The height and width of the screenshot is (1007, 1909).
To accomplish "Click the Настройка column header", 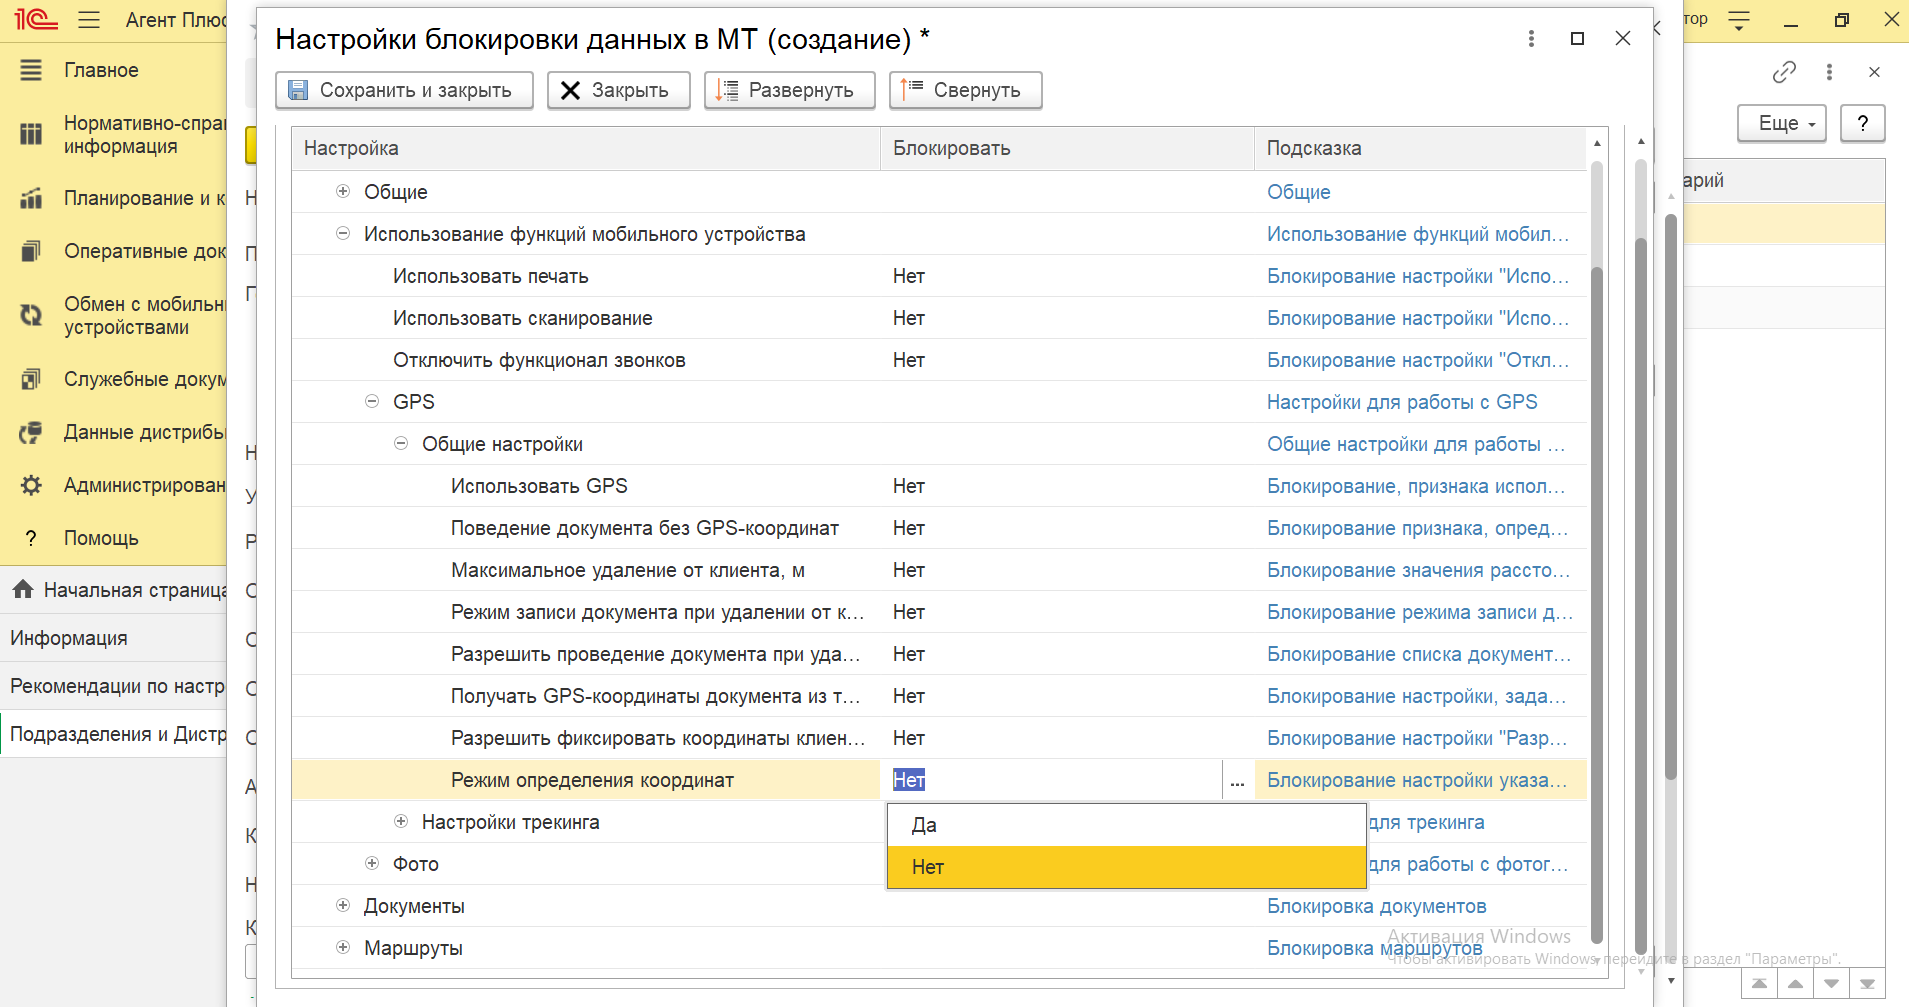I will pos(586,148).
